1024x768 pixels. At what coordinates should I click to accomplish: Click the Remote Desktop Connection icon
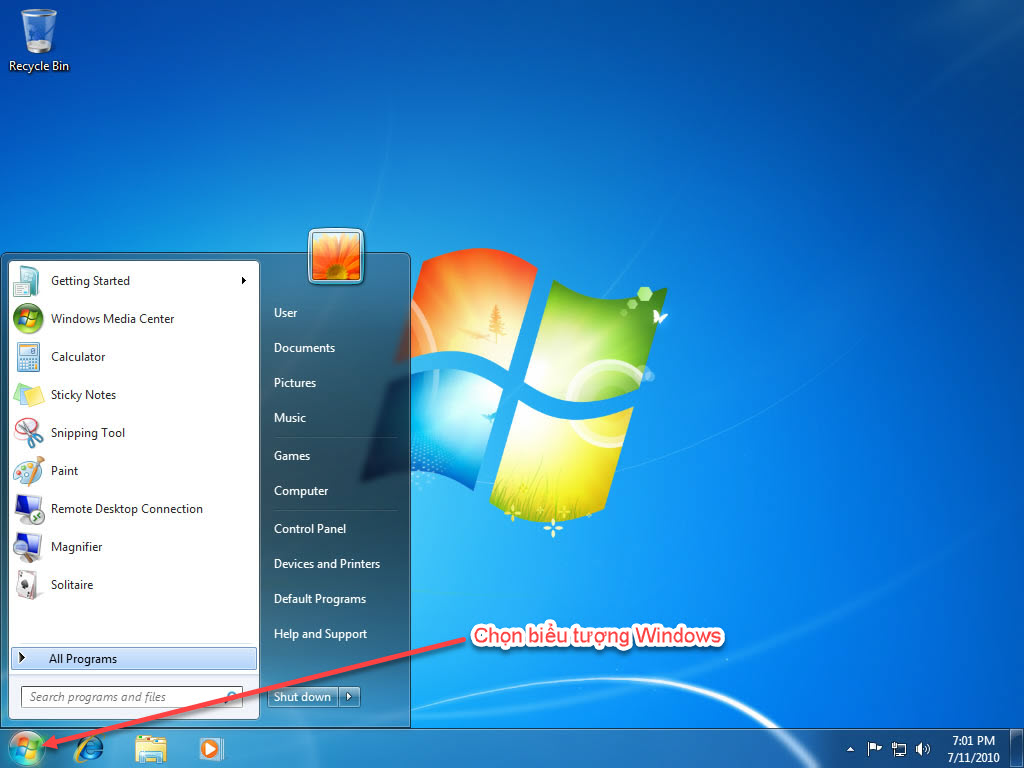coord(28,509)
